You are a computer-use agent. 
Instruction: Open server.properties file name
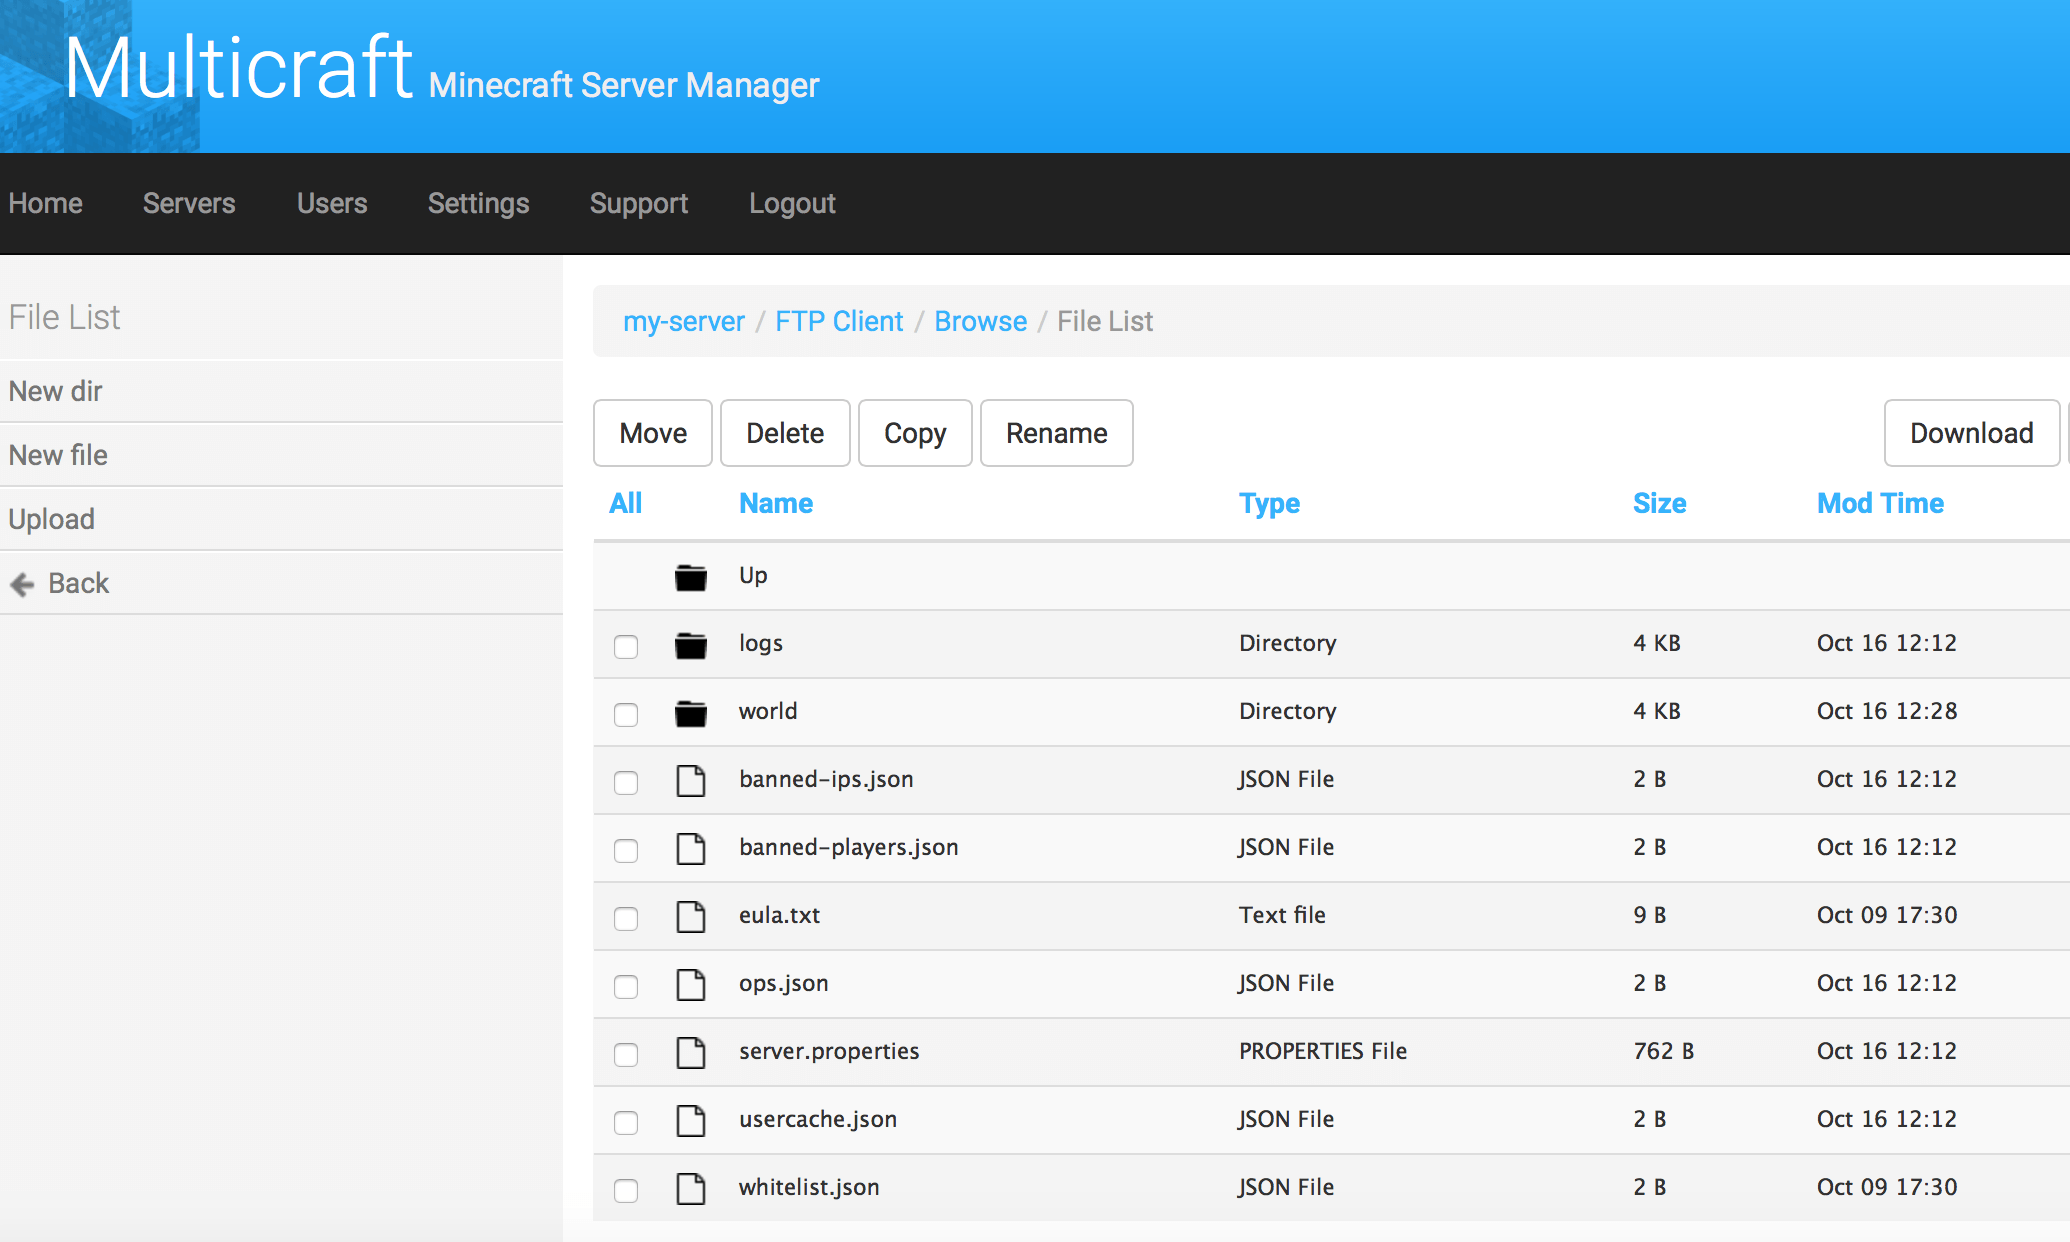829,1051
